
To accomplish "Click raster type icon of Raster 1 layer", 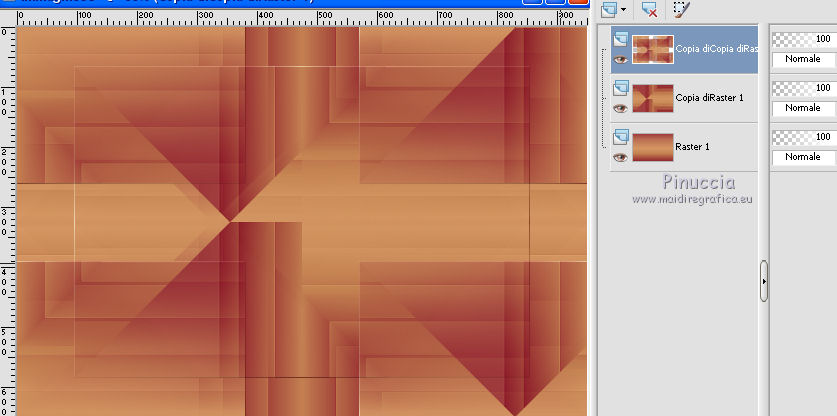I will click(x=621, y=137).
